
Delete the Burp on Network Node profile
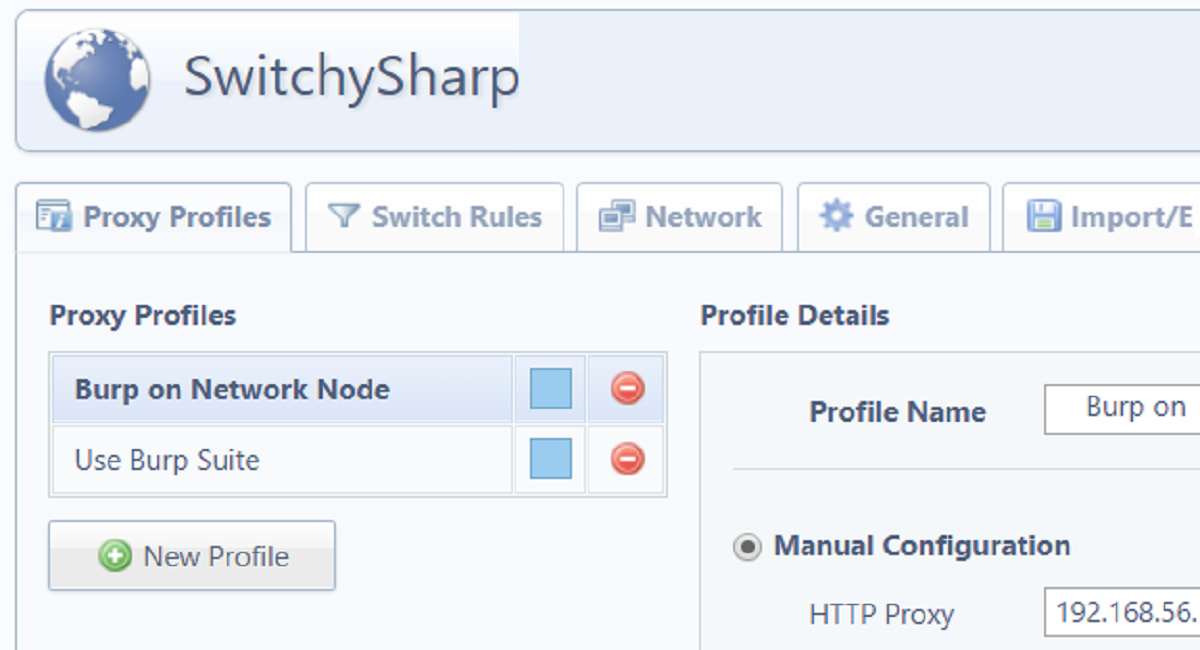tap(627, 388)
